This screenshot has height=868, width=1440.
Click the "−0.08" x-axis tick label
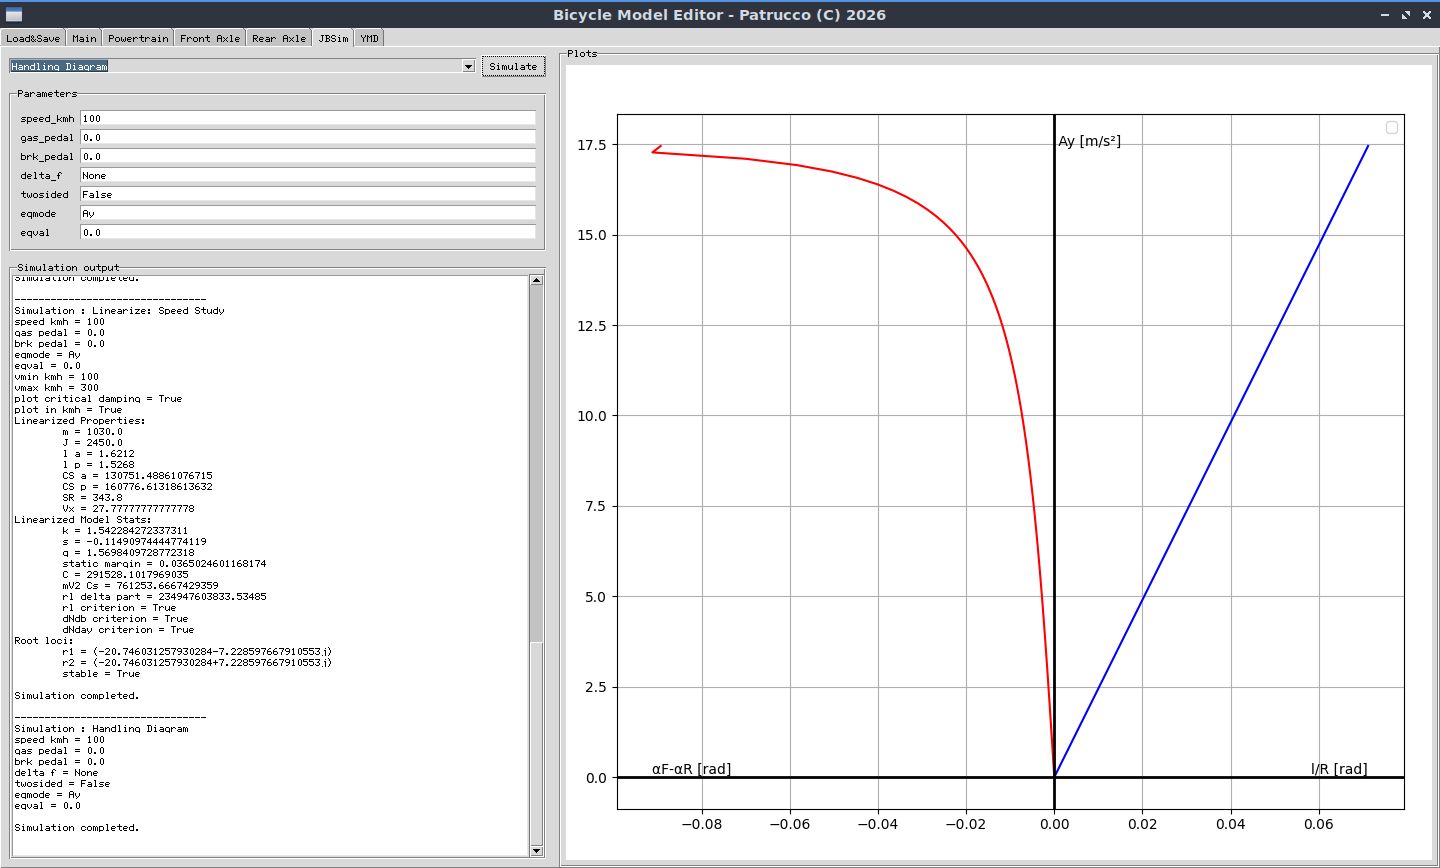(702, 824)
